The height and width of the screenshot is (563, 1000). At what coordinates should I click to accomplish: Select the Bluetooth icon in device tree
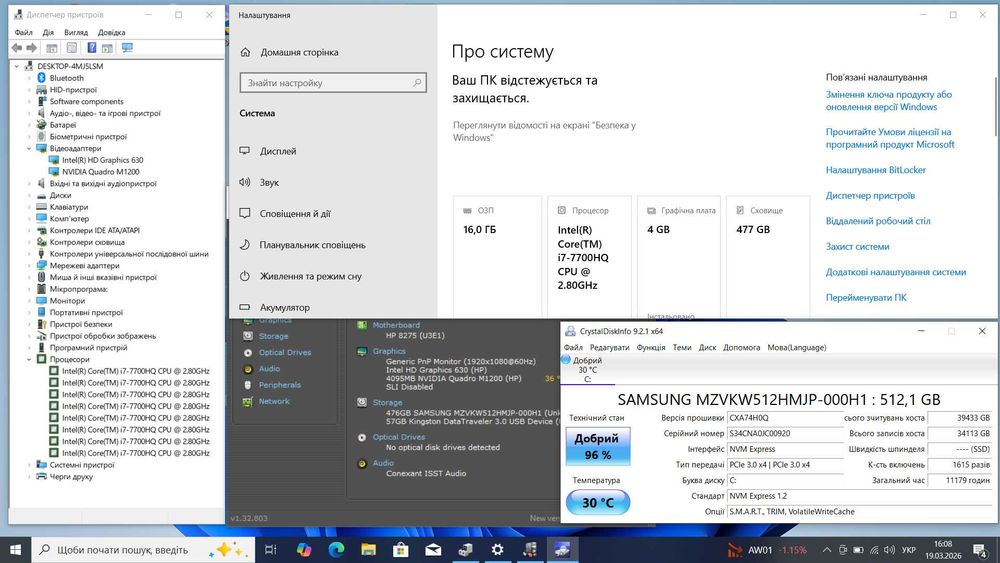click(41, 78)
